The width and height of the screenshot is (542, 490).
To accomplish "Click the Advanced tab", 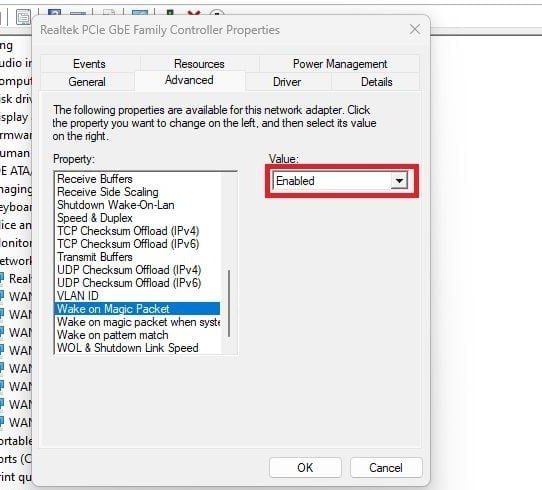I will (x=189, y=80).
